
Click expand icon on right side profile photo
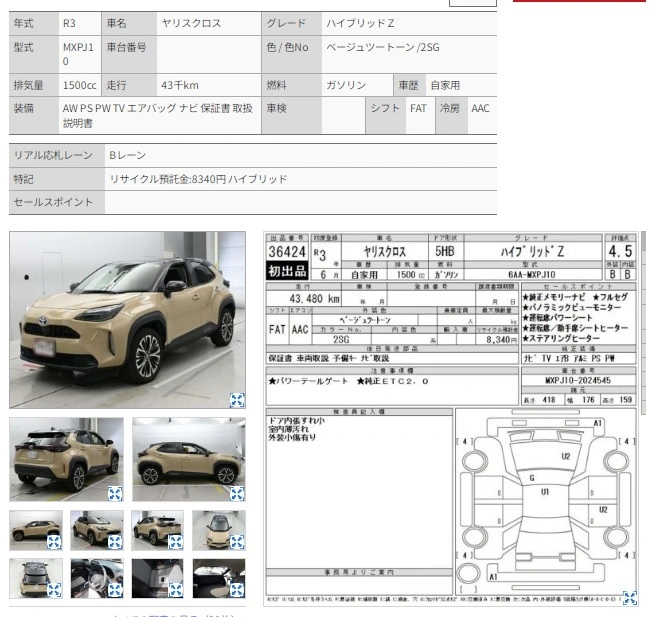[237, 493]
